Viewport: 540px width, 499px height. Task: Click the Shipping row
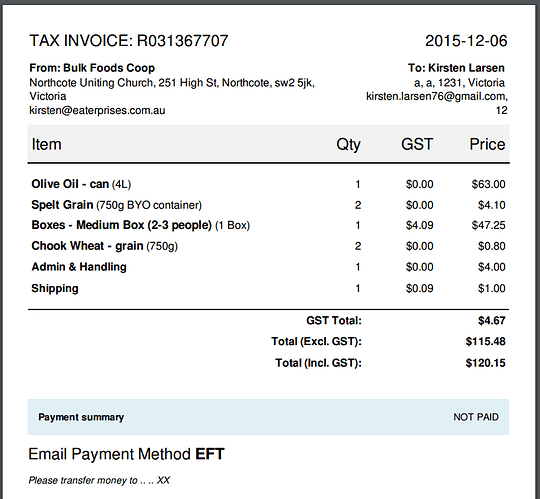coord(268,289)
